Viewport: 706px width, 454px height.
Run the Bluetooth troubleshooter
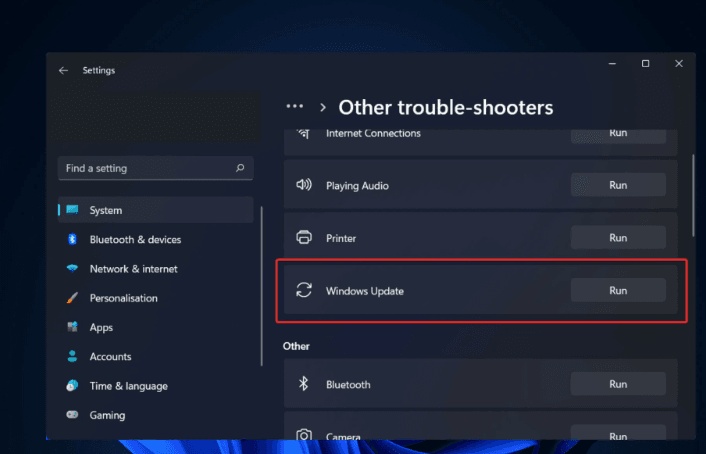click(x=618, y=384)
